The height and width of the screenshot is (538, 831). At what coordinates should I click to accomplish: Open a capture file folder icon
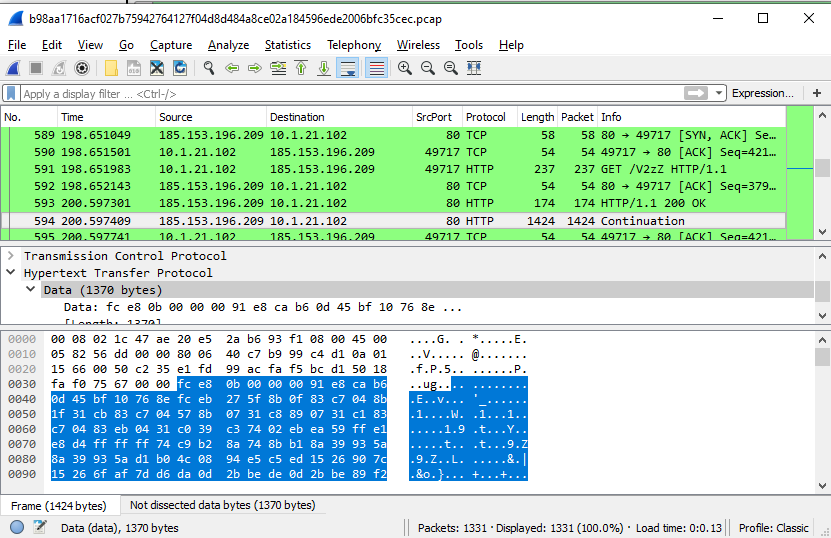pos(111,68)
